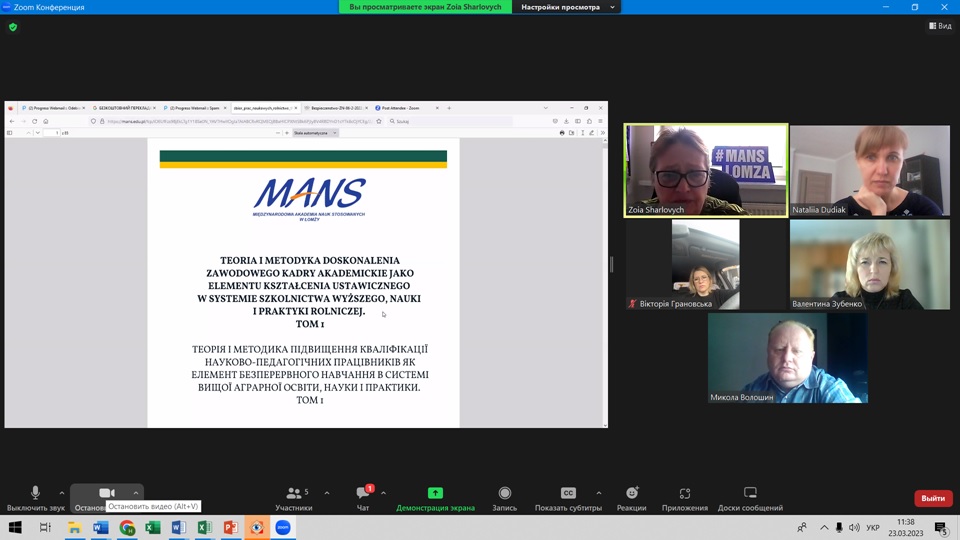Click PDF vertical scrollbar
This screenshot has height=540, width=960.
pos(606,282)
